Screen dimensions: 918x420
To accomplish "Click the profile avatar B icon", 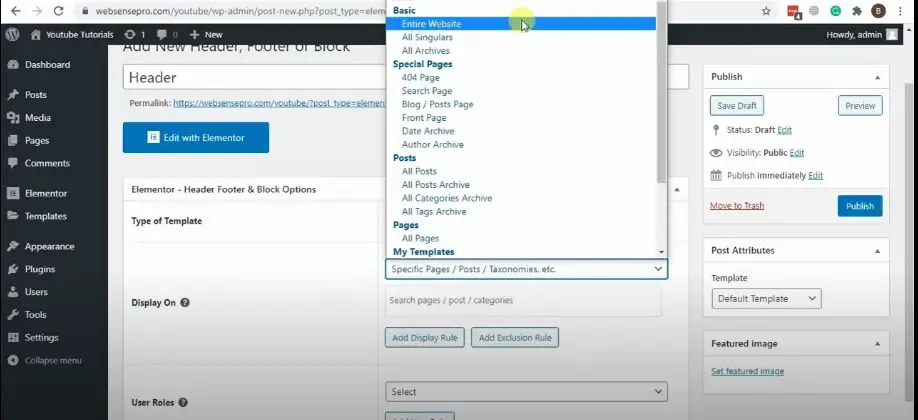I will pos(878,11).
